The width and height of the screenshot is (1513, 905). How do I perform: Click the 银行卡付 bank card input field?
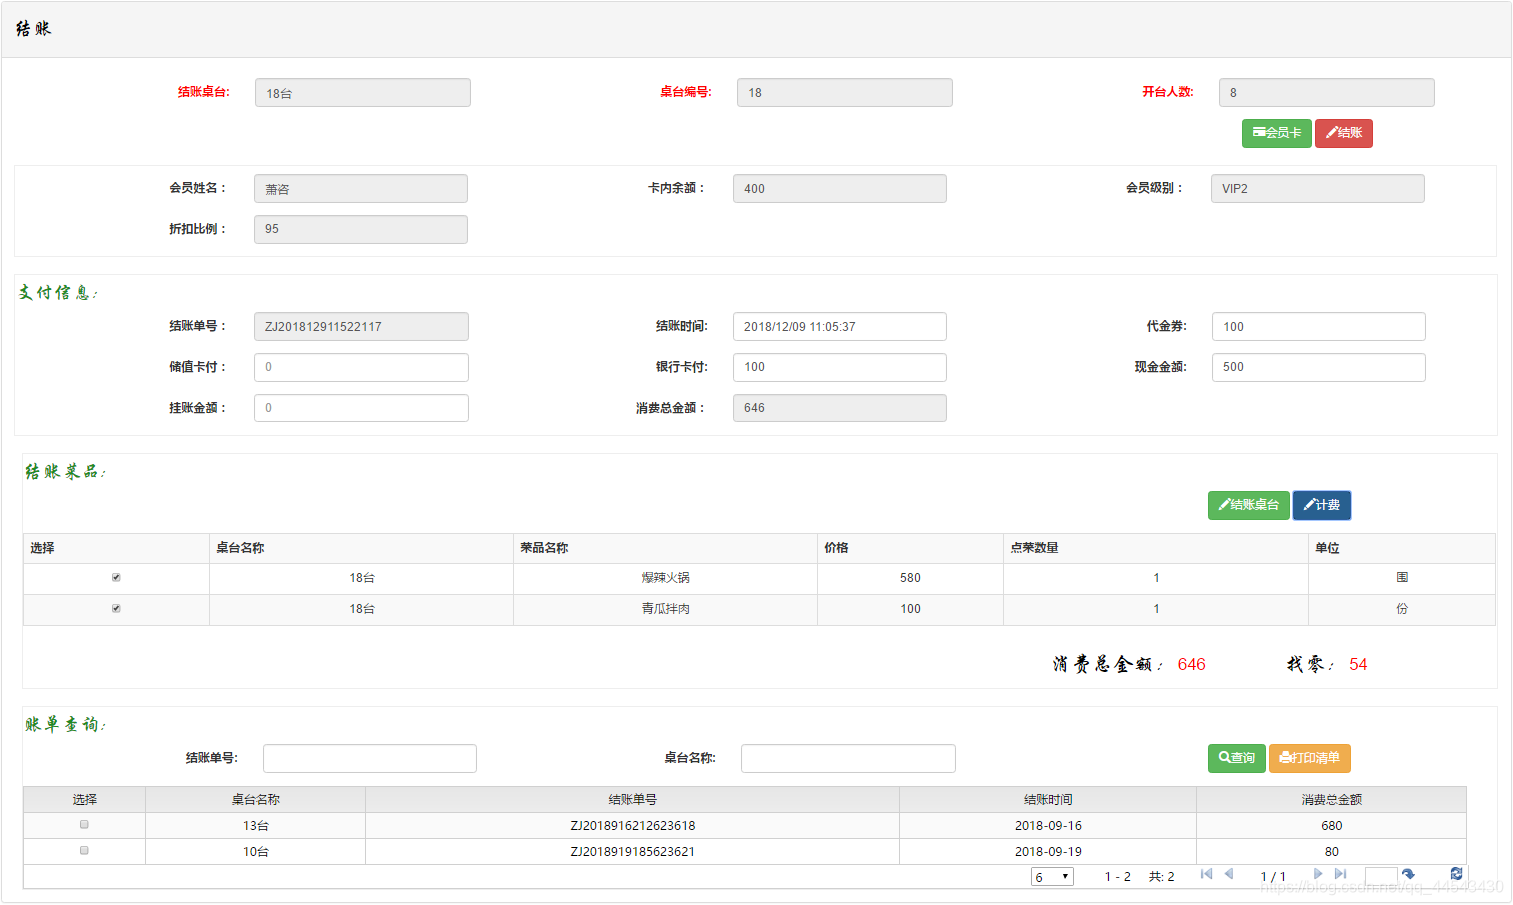[839, 367]
